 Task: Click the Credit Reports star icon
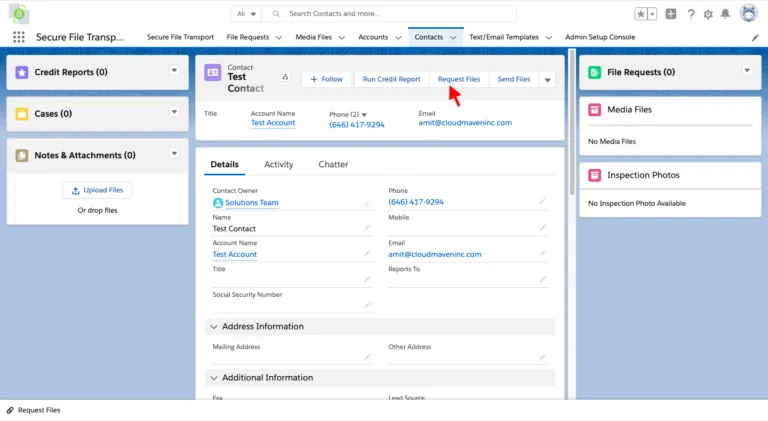tap(22, 72)
